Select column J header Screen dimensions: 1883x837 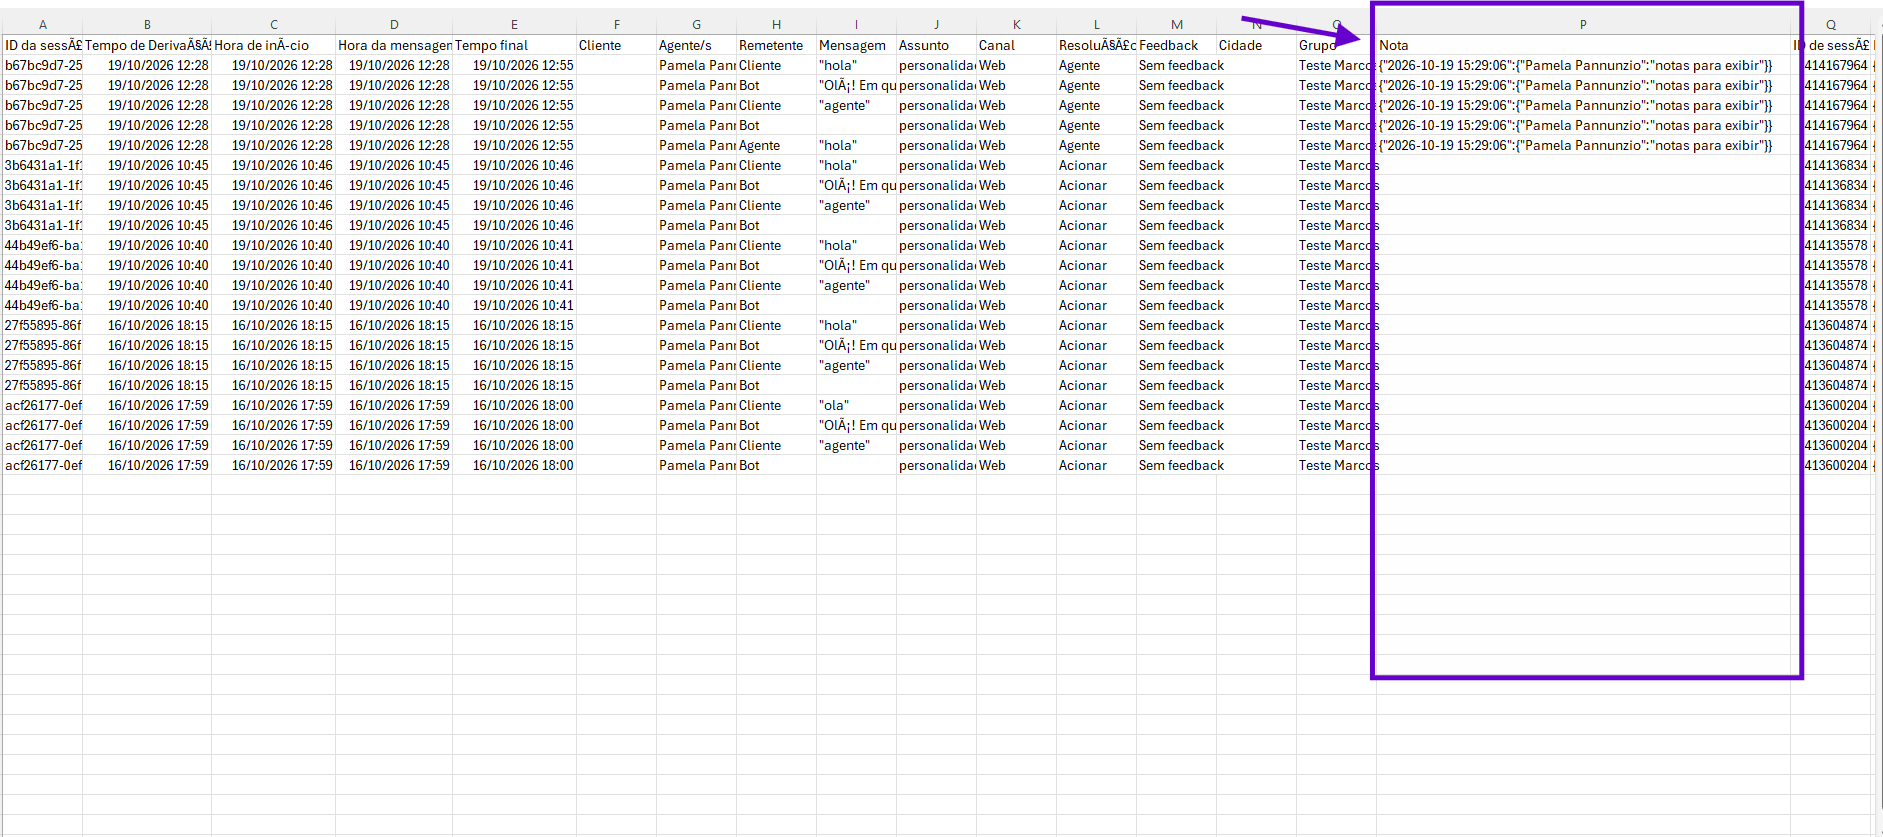coord(937,24)
